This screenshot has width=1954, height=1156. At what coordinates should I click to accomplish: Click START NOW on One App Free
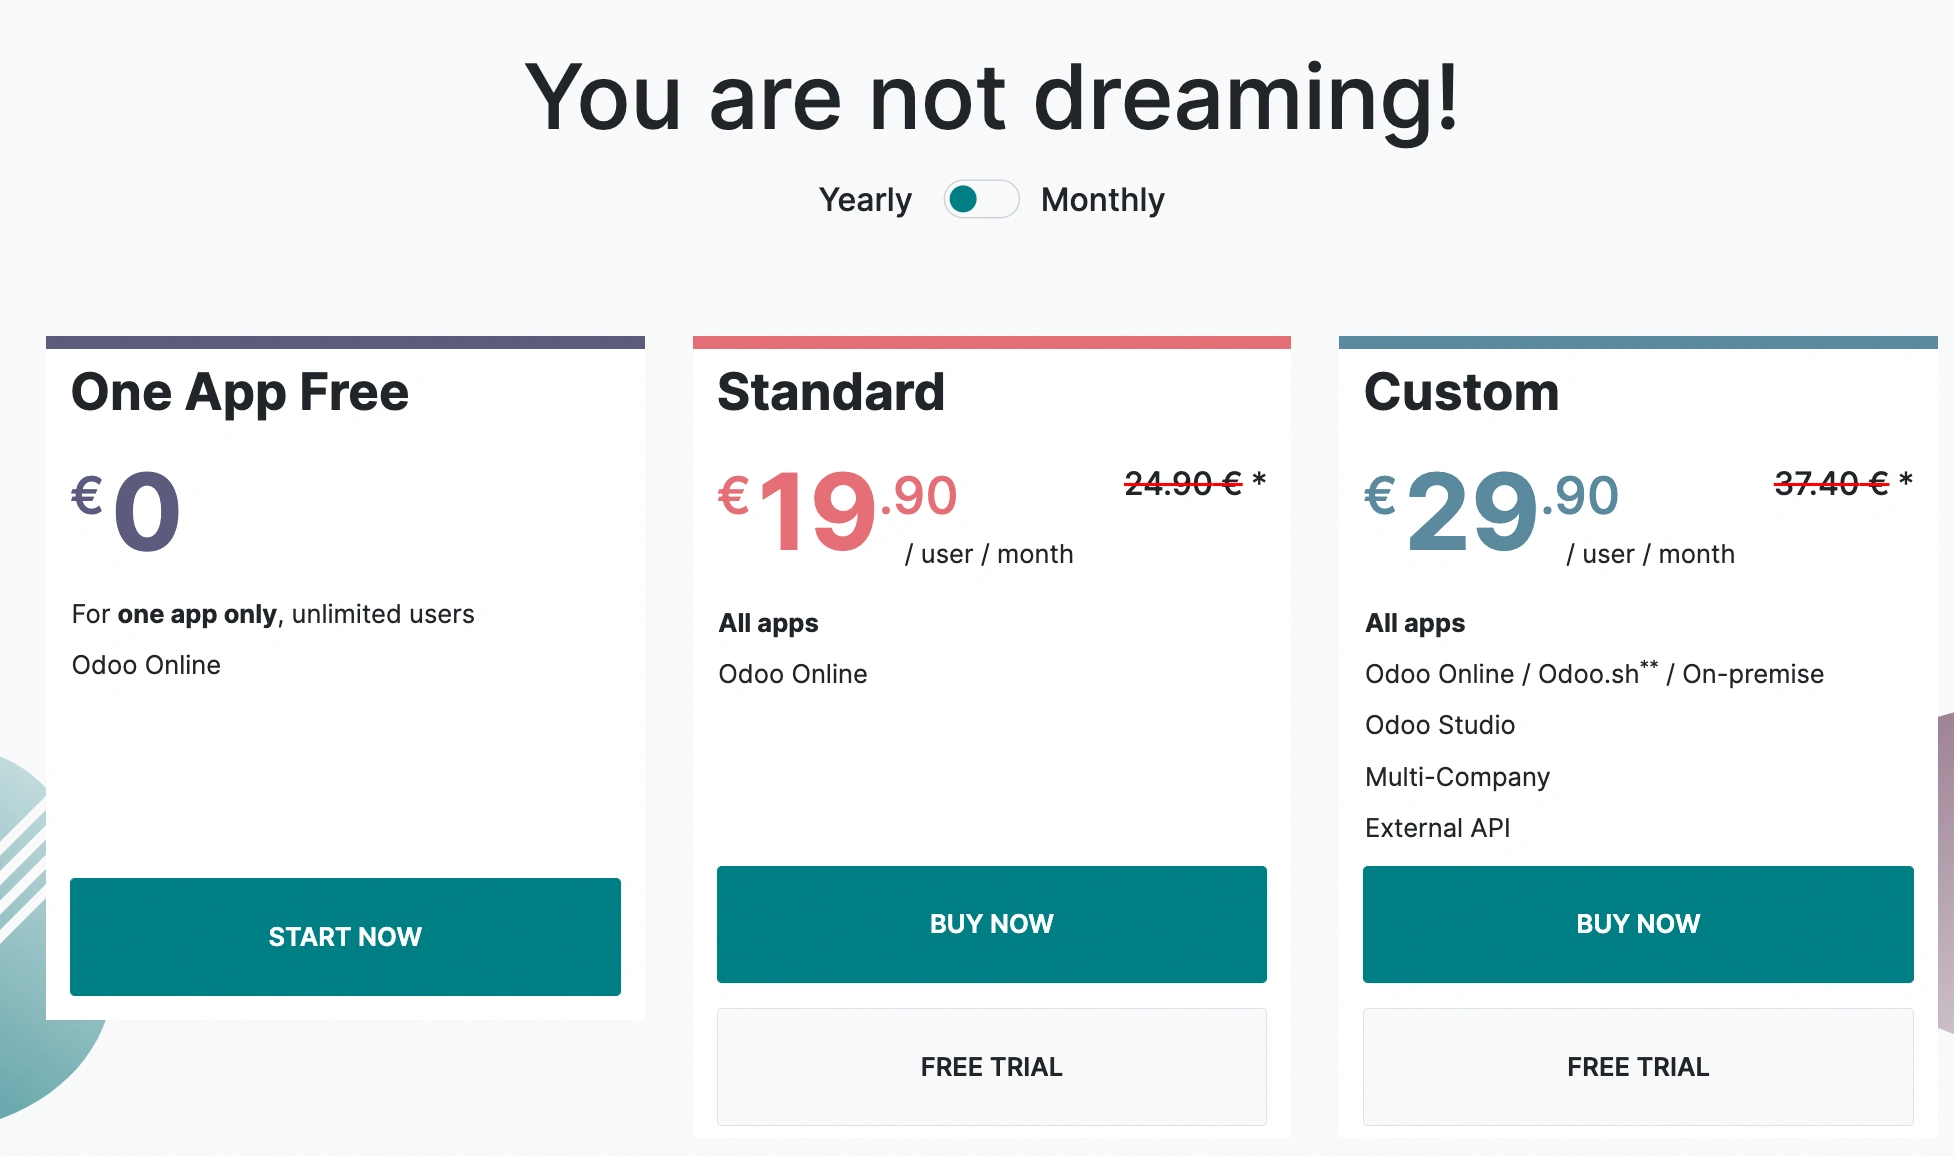coord(345,937)
